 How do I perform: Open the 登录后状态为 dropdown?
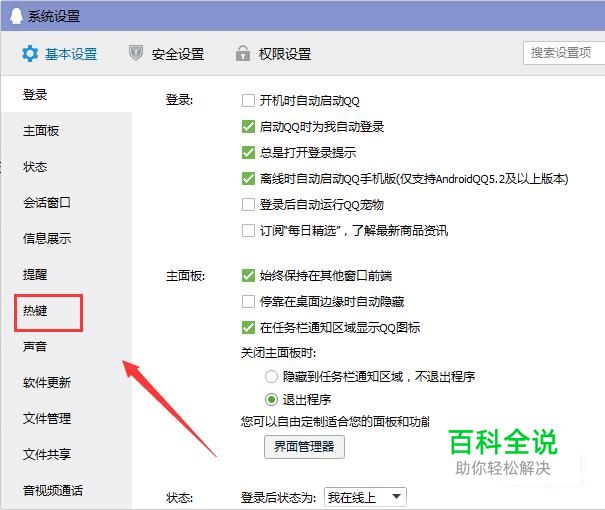pos(365,497)
